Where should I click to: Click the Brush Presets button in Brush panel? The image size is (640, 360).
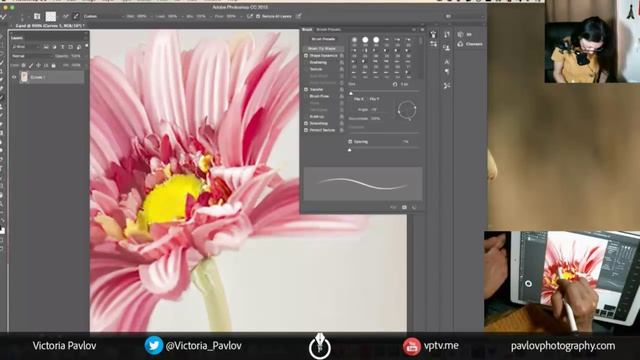[x=323, y=39]
